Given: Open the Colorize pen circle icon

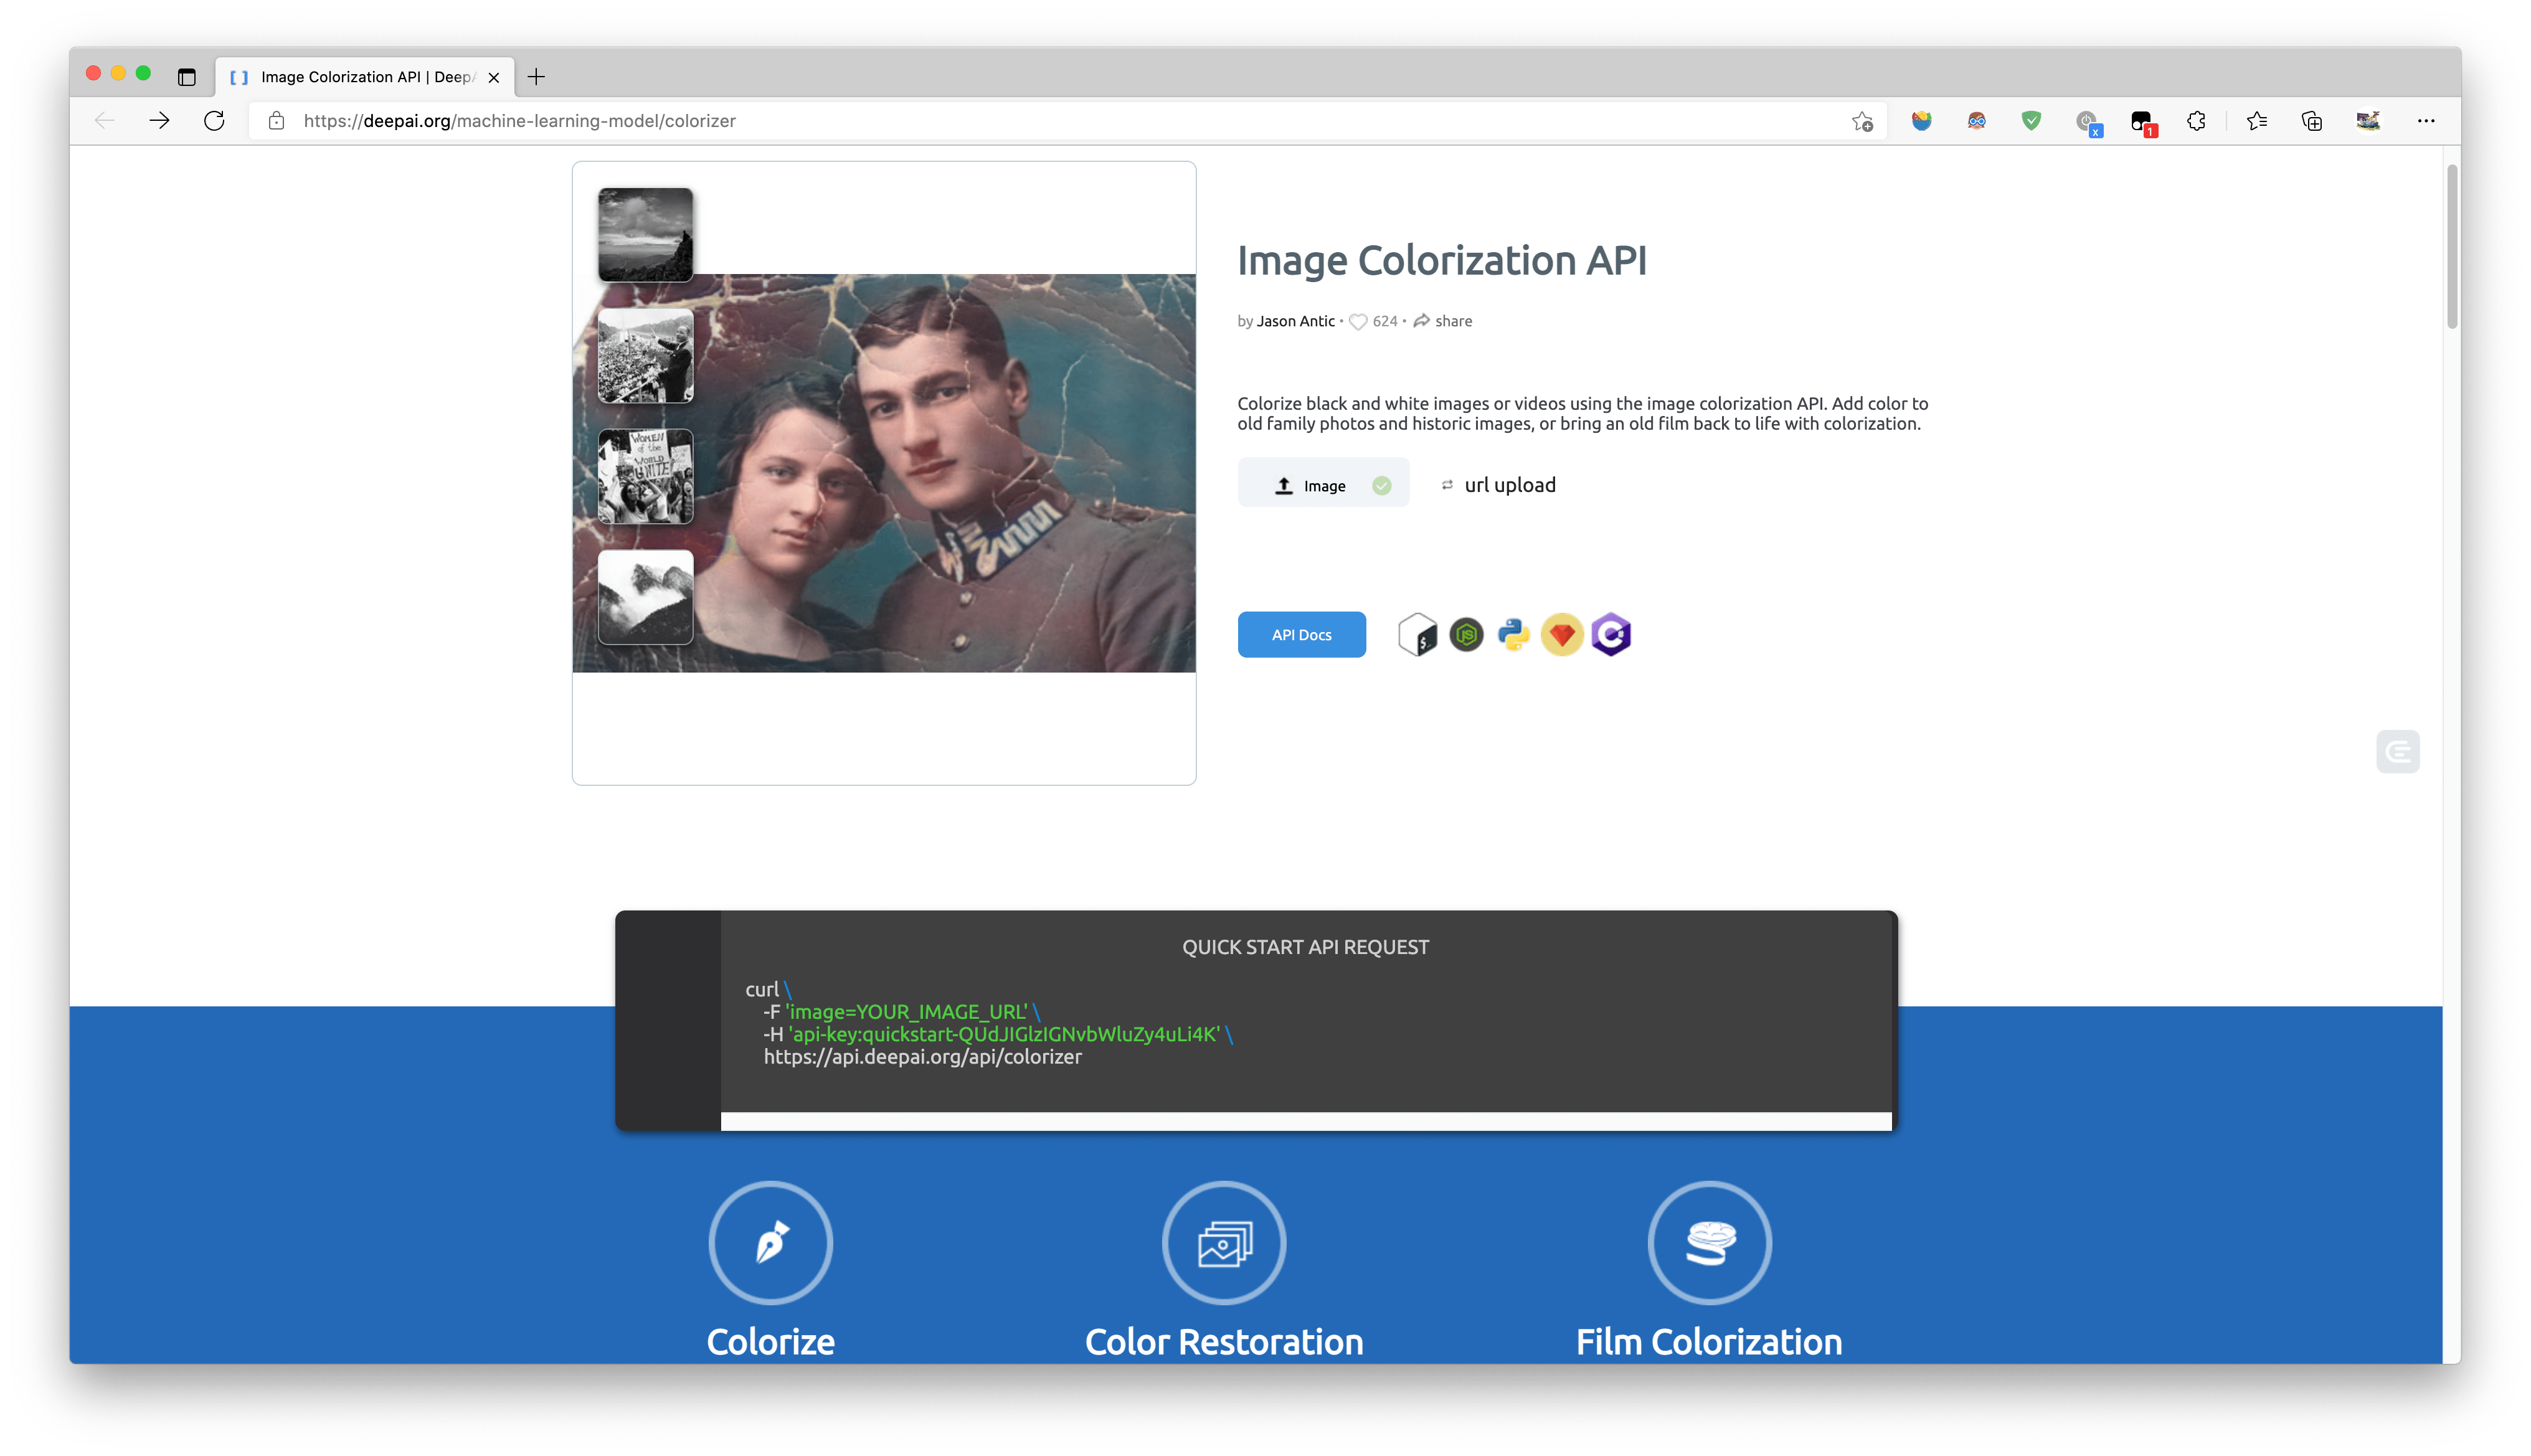Looking at the screenshot, I should coord(770,1242).
